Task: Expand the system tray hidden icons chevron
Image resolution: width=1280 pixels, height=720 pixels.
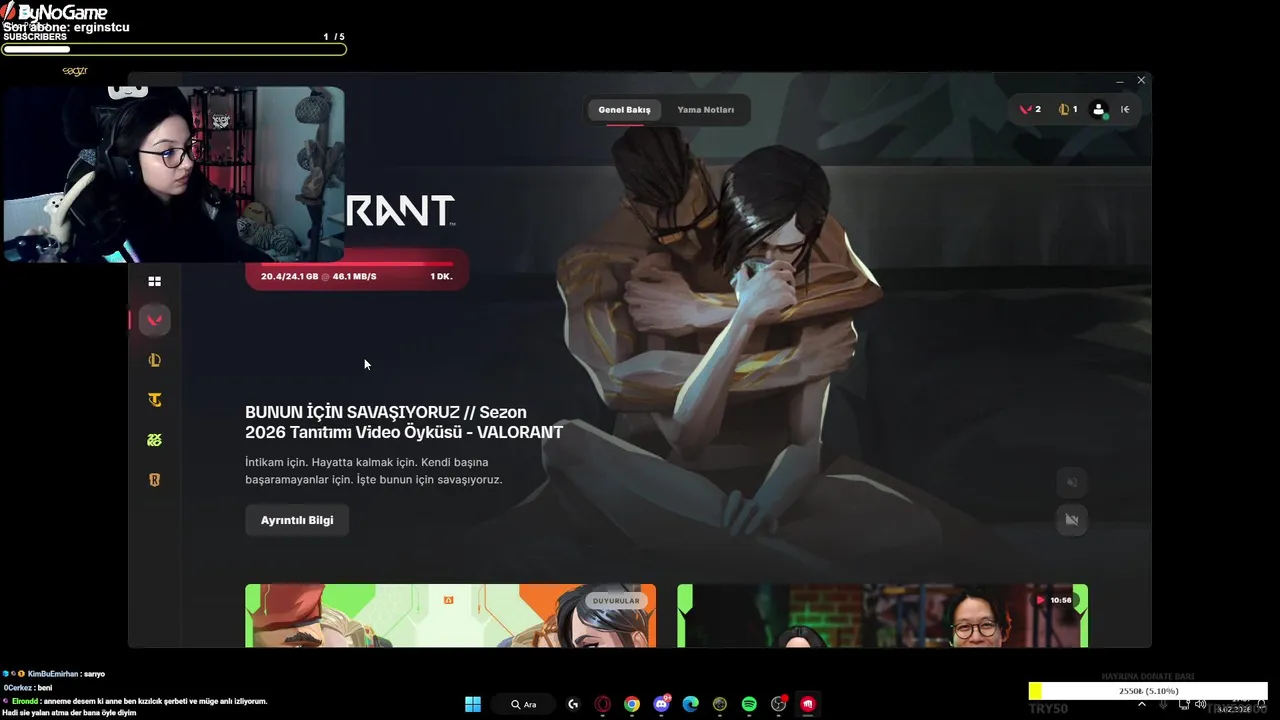Action: (x=1142, y=704)
